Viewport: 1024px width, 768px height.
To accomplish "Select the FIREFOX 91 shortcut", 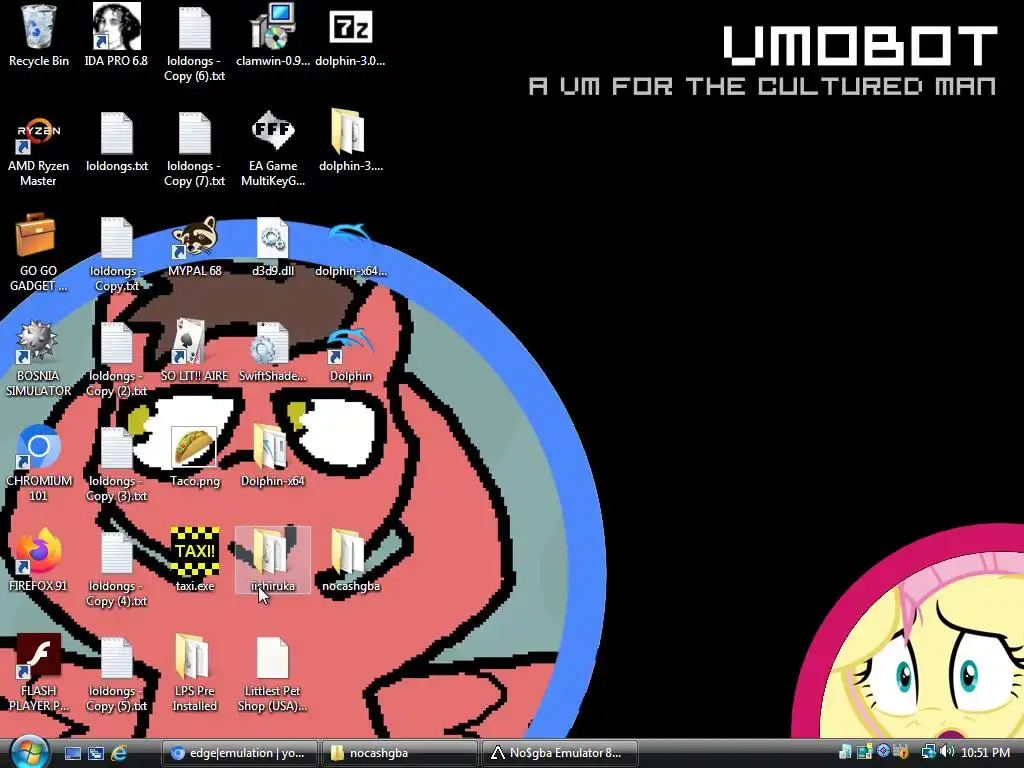I will click(x=39, y=561).
